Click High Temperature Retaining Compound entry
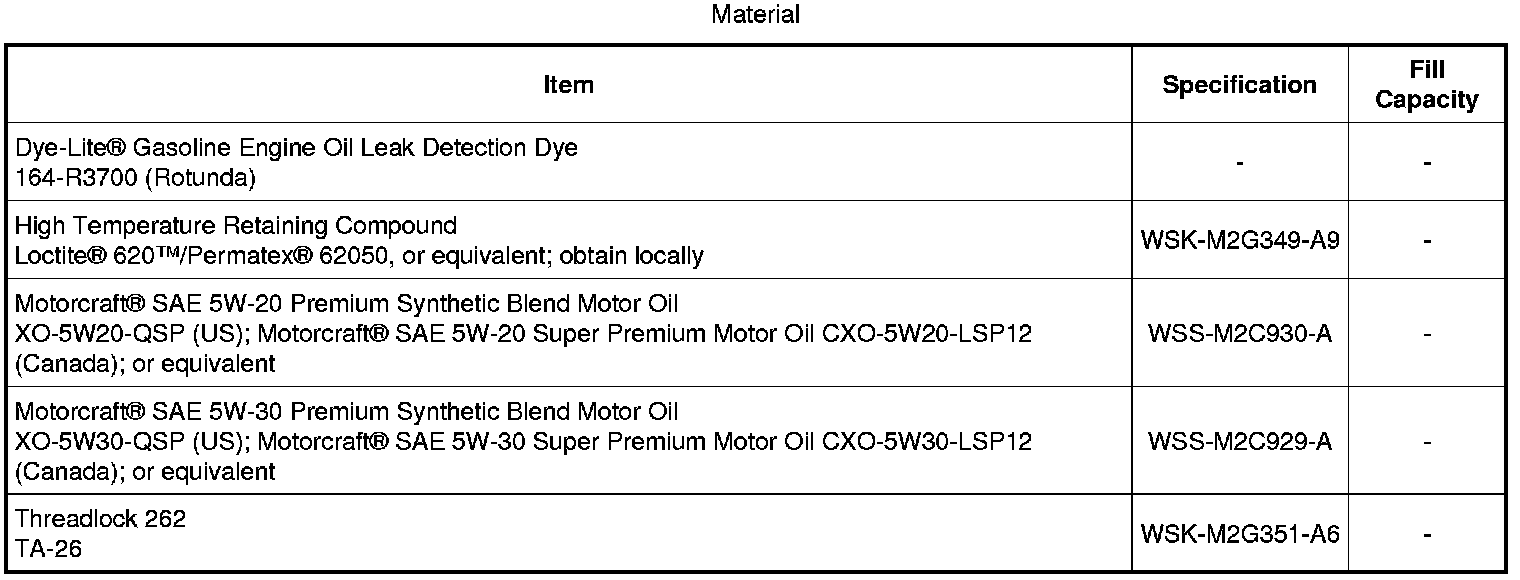The width and height of the screenshot is (1520, 580). pyautogui.click(x=236, y=225)
